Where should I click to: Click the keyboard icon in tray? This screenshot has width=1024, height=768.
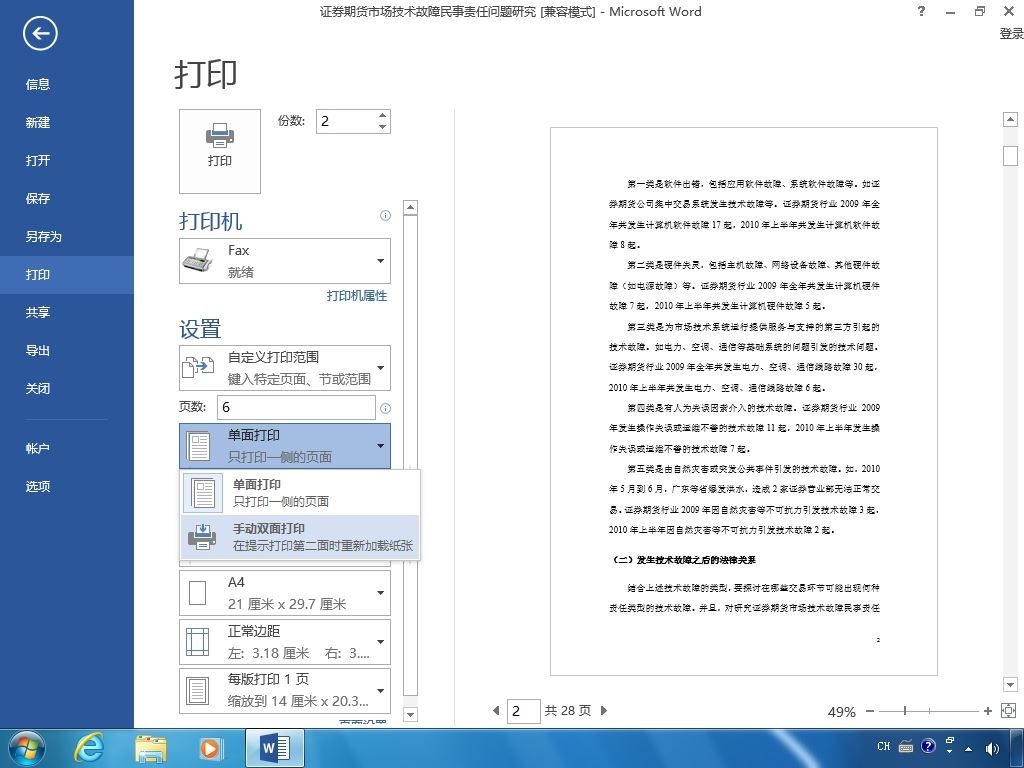[906, 746]
